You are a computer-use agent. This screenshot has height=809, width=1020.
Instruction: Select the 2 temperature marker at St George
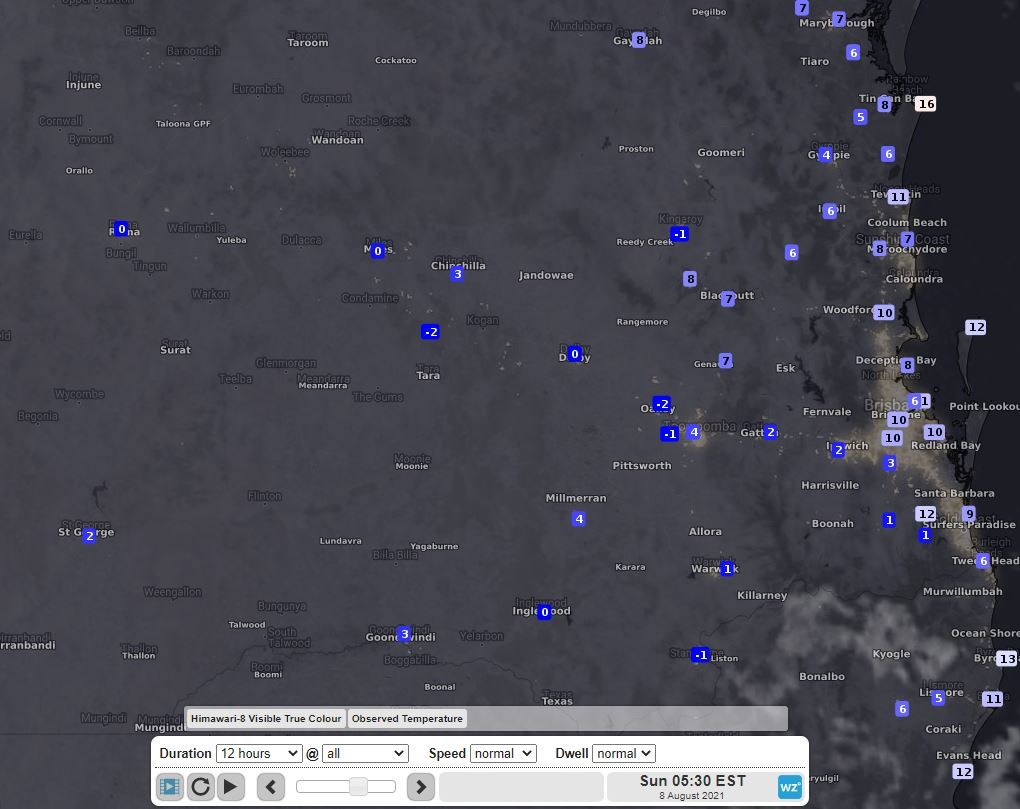89,536
